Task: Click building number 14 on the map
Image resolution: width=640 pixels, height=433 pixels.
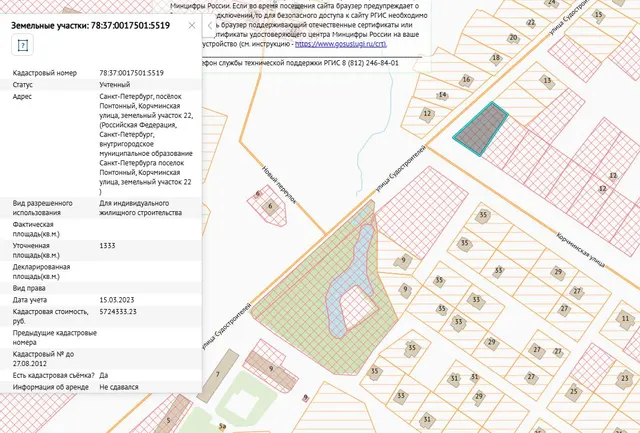Action: pyautogui.click(x=442, y=95)
